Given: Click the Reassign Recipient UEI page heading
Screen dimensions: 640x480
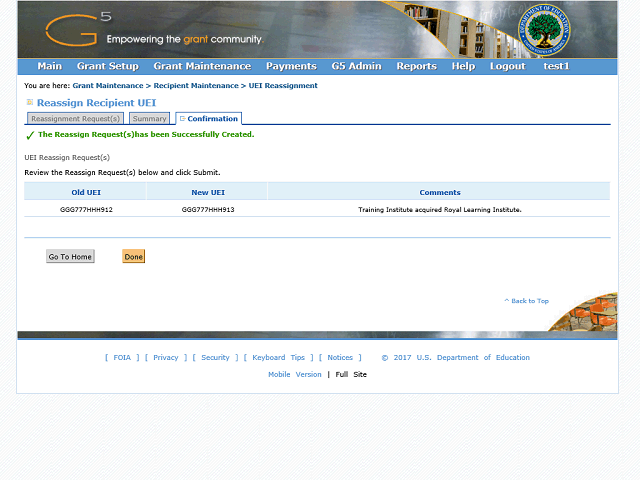Looking at the screenshot, I should point(96,102).
